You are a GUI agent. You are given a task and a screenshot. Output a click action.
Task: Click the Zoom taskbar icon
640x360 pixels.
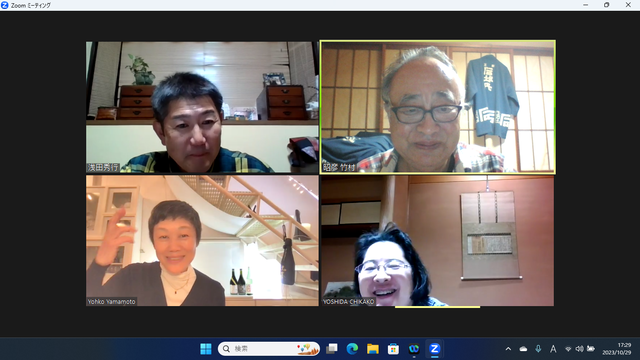[x=434, y=349]
